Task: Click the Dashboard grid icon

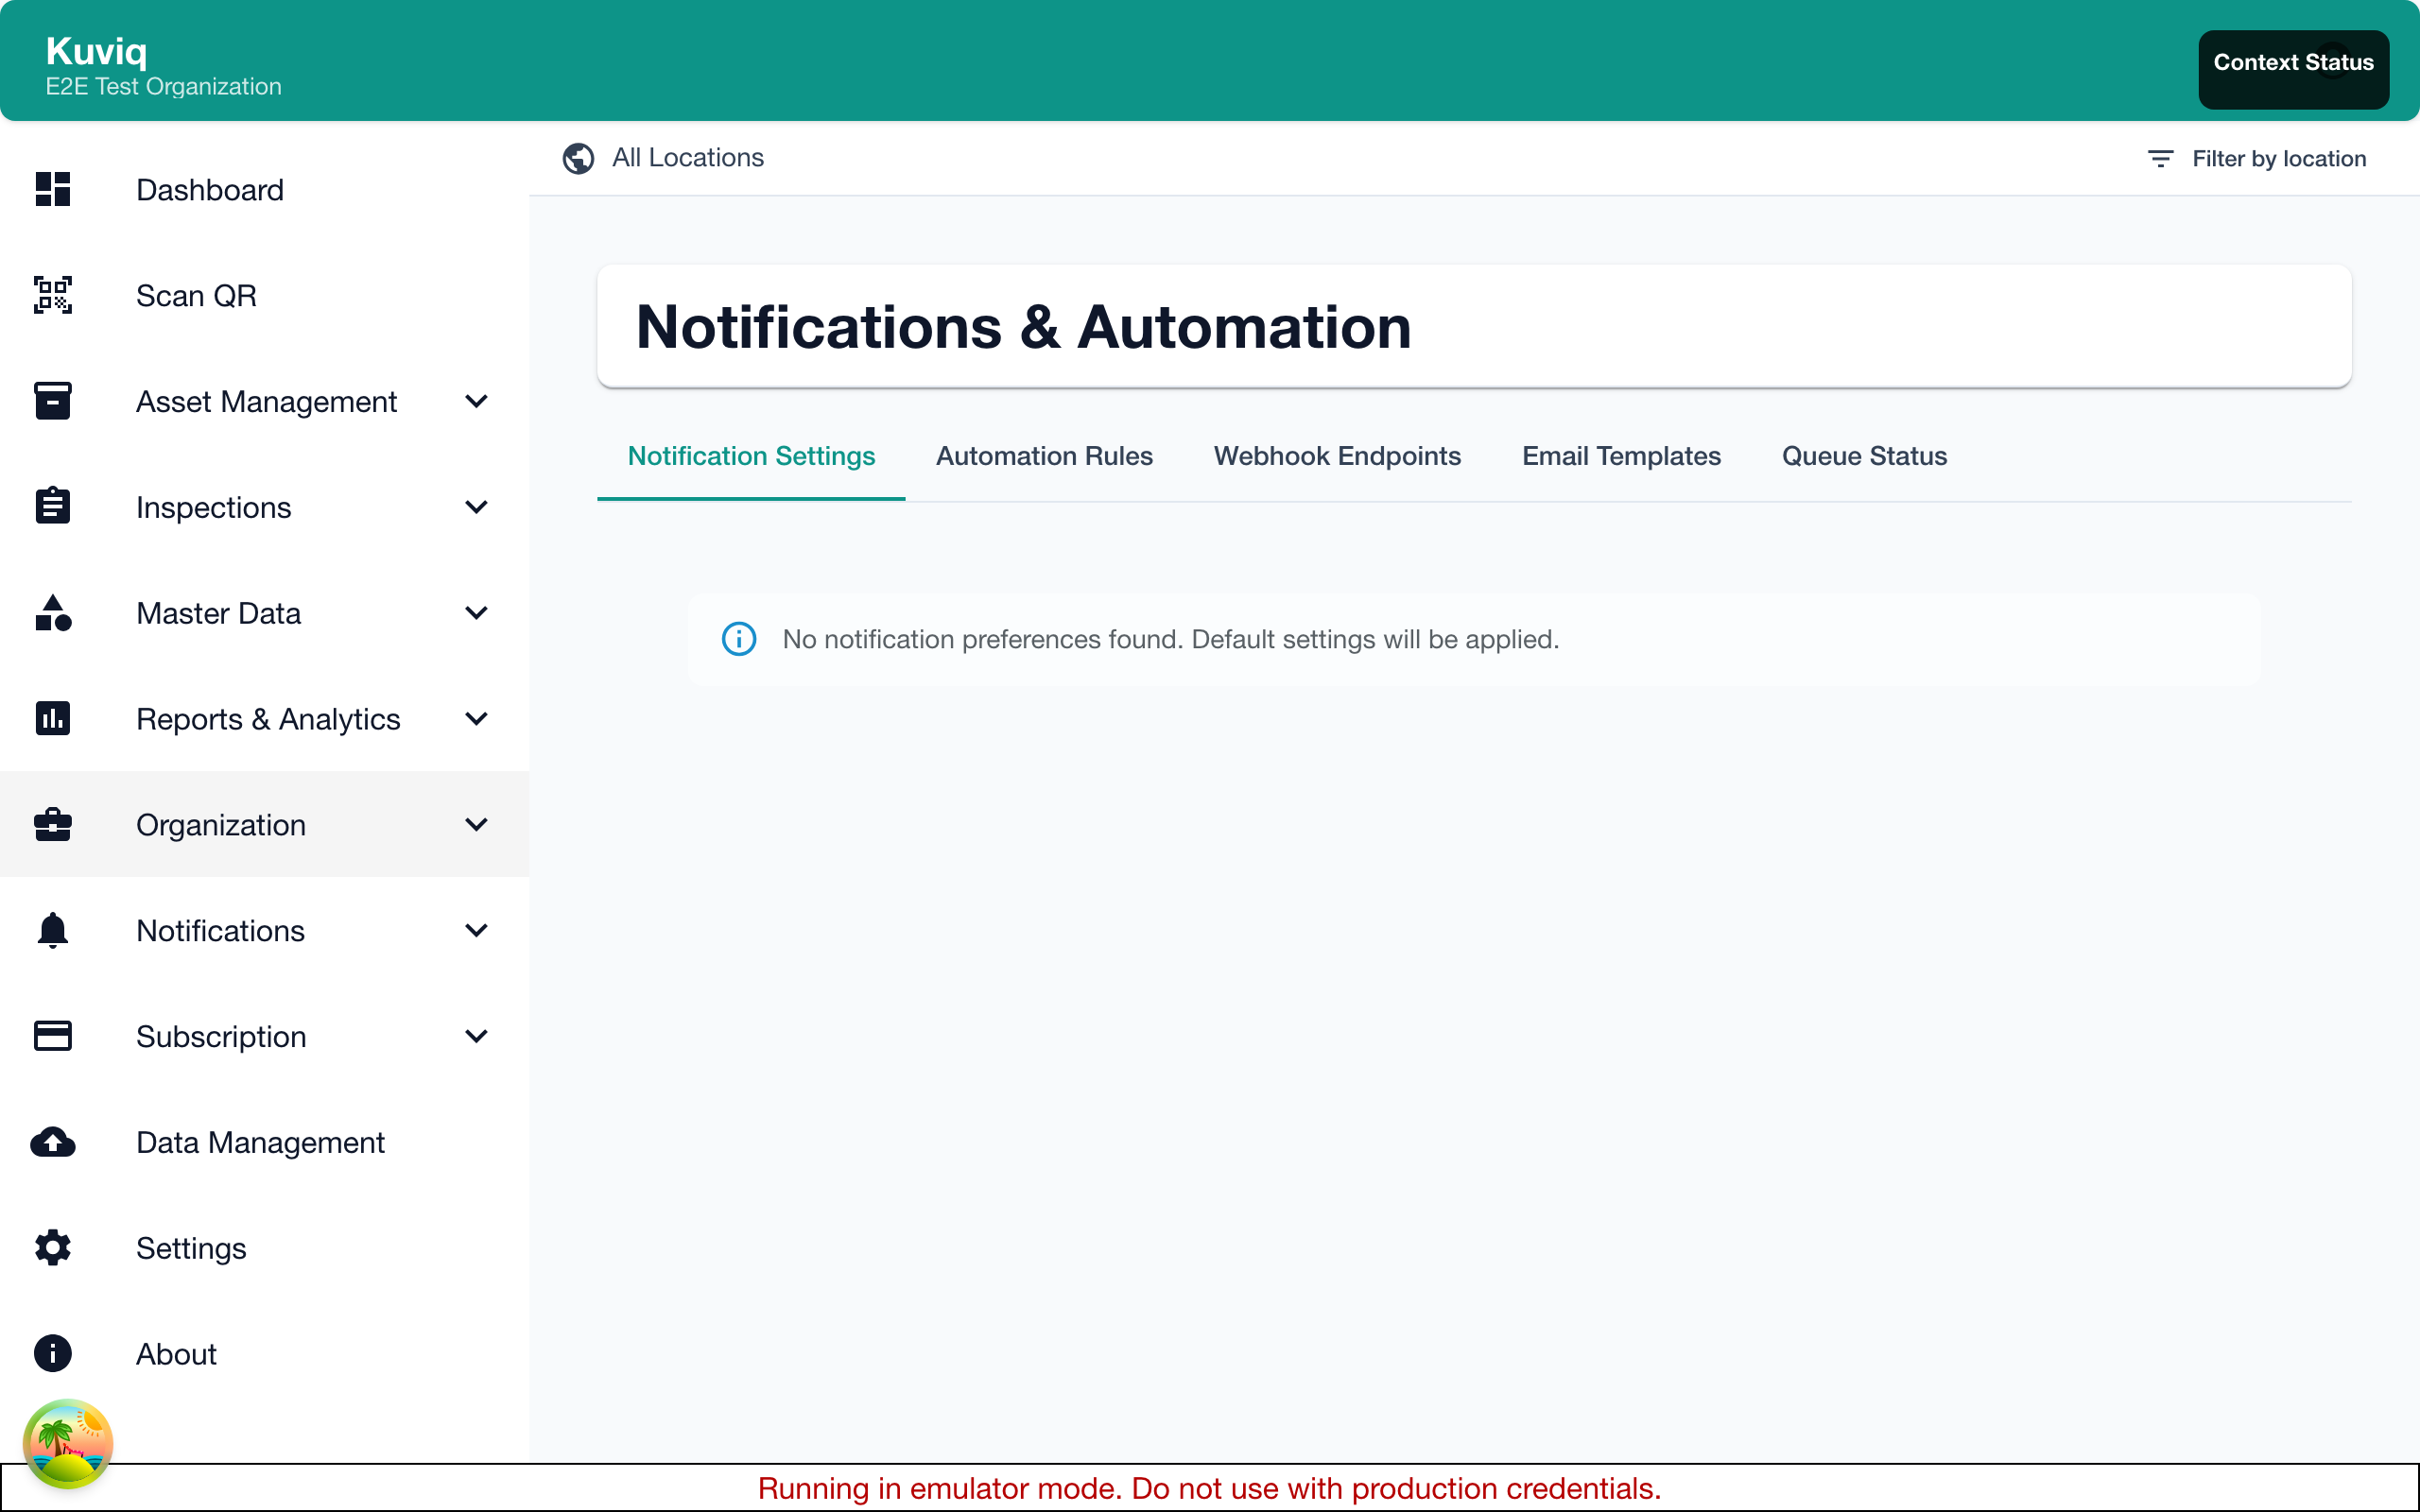Action: click(53, 189)
